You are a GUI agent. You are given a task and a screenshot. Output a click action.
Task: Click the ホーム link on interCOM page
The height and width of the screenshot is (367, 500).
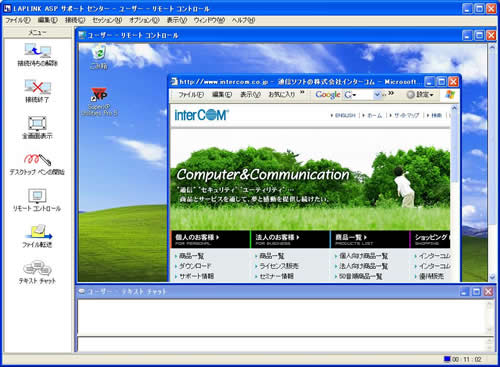coord(374,115)
